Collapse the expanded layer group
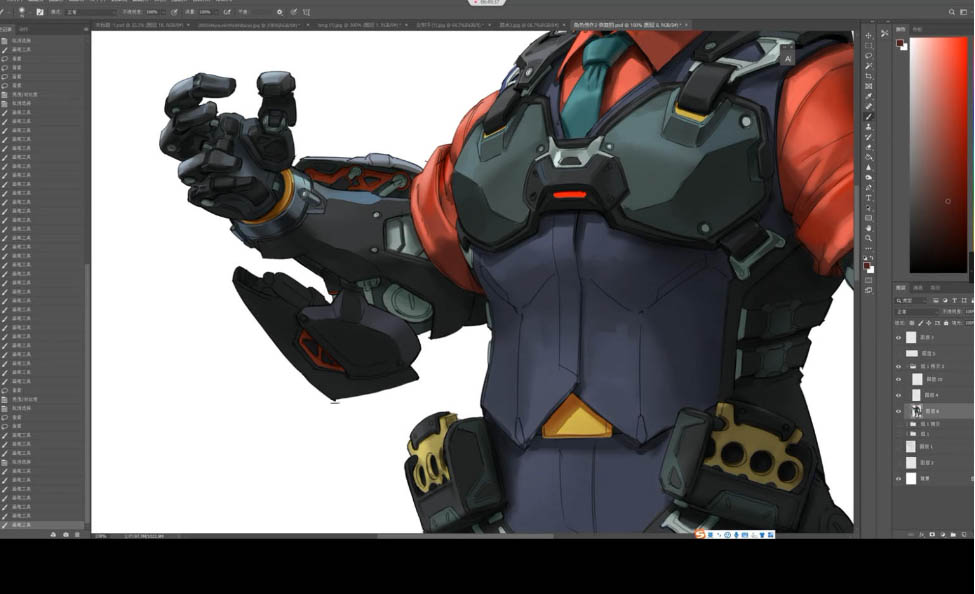The image size is (975, 594). coord(907,366)
